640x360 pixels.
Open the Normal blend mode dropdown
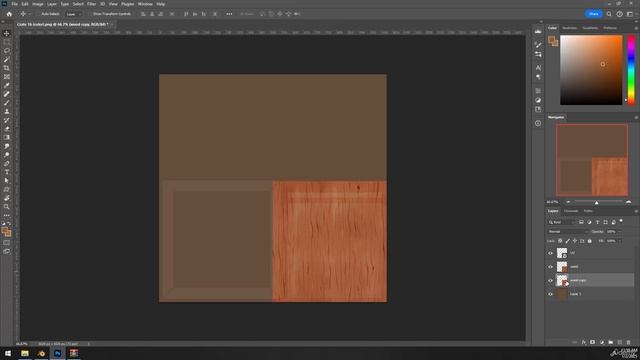[568, 231]
